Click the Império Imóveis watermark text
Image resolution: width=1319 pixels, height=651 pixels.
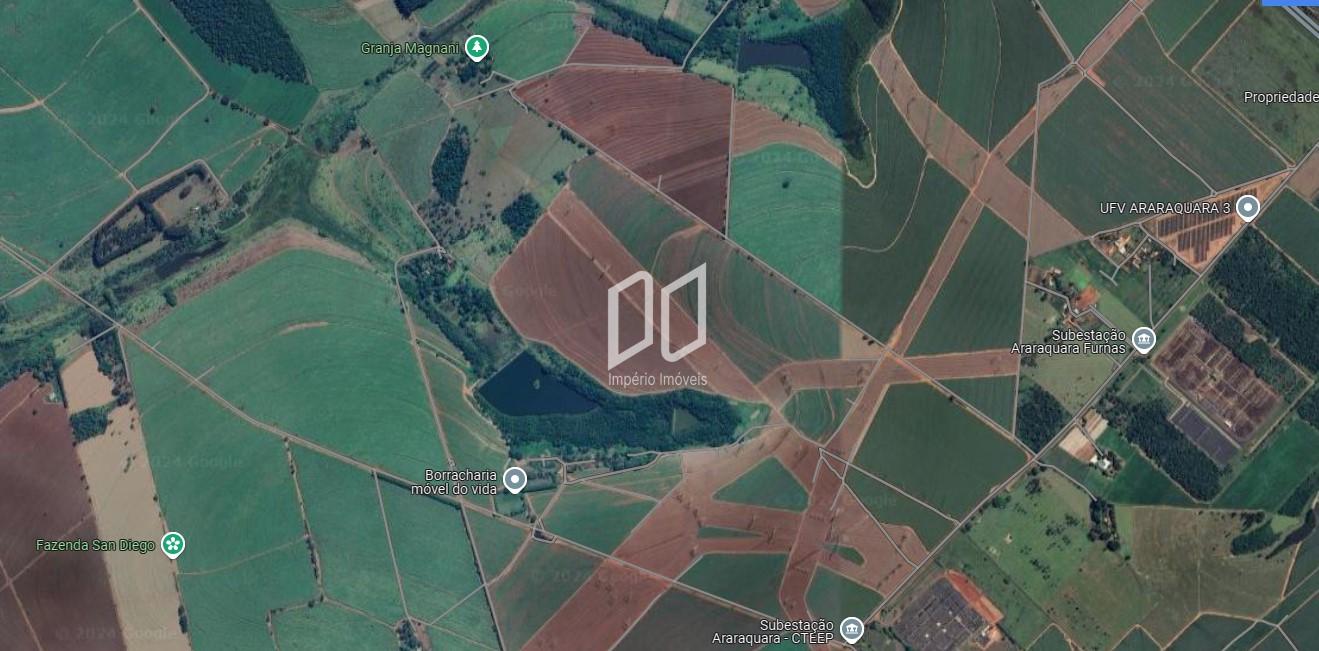pyautogui.click(x=657, y=380)
